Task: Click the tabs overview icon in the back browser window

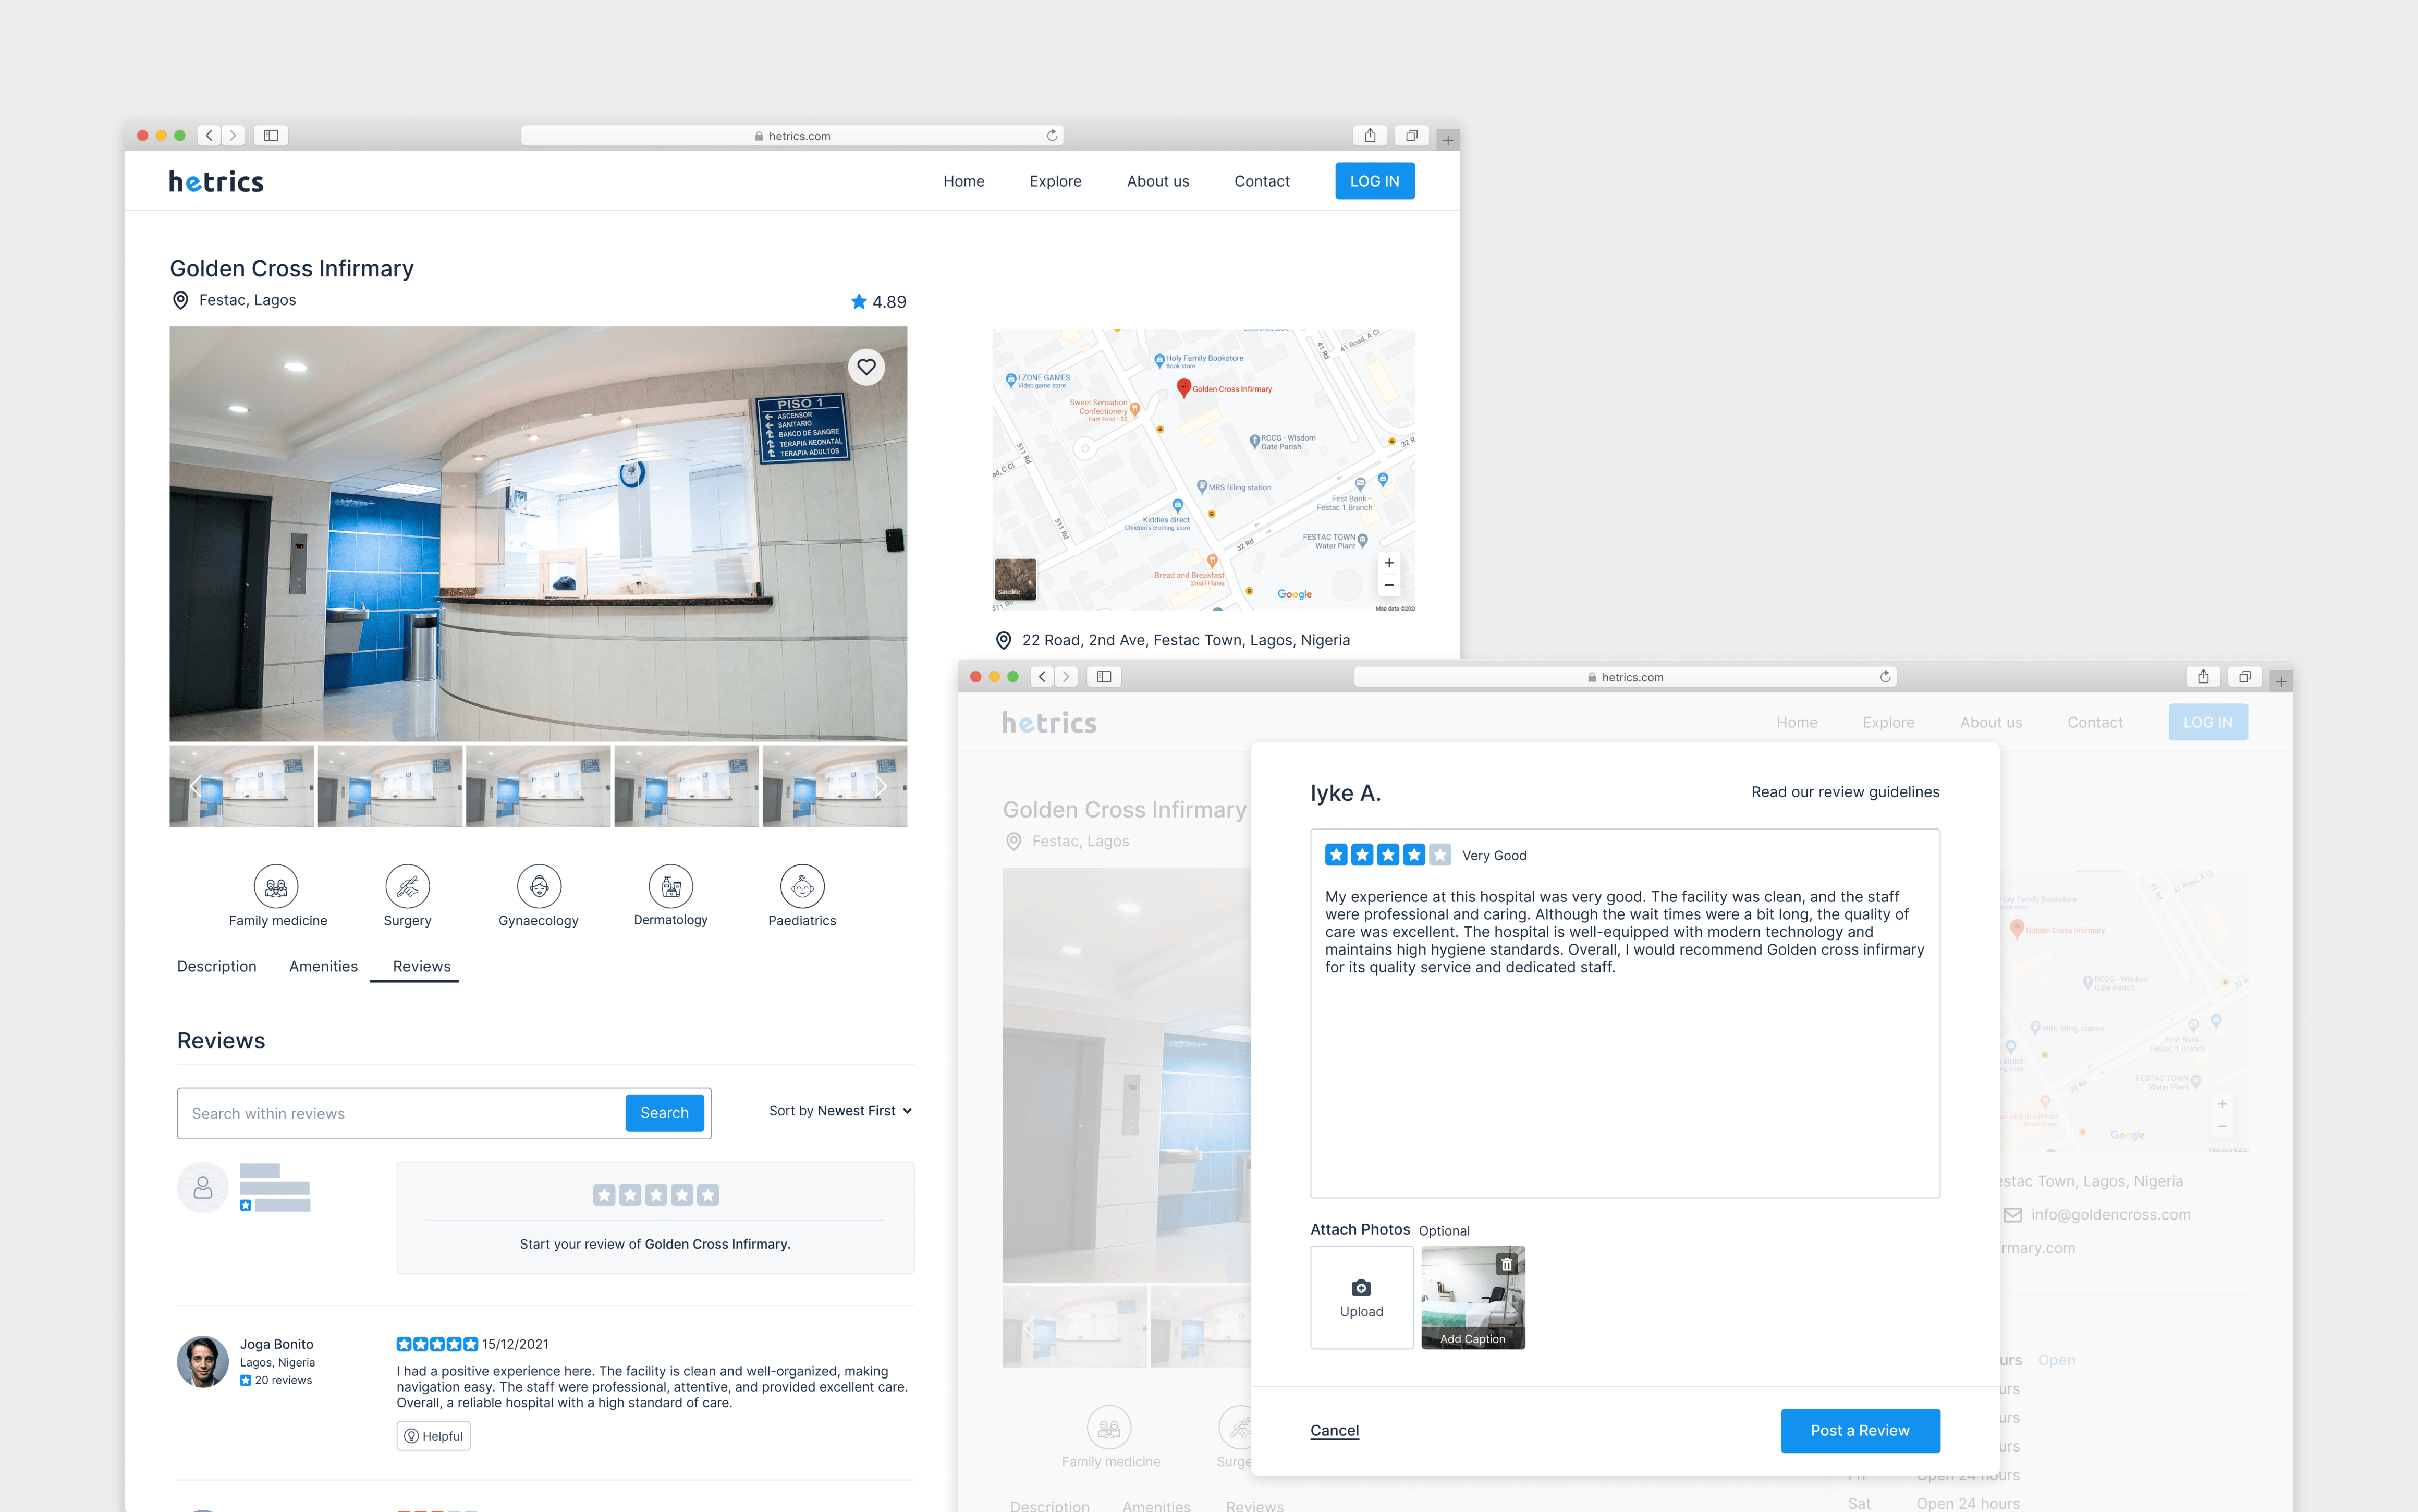Action: click(1411, 135)
